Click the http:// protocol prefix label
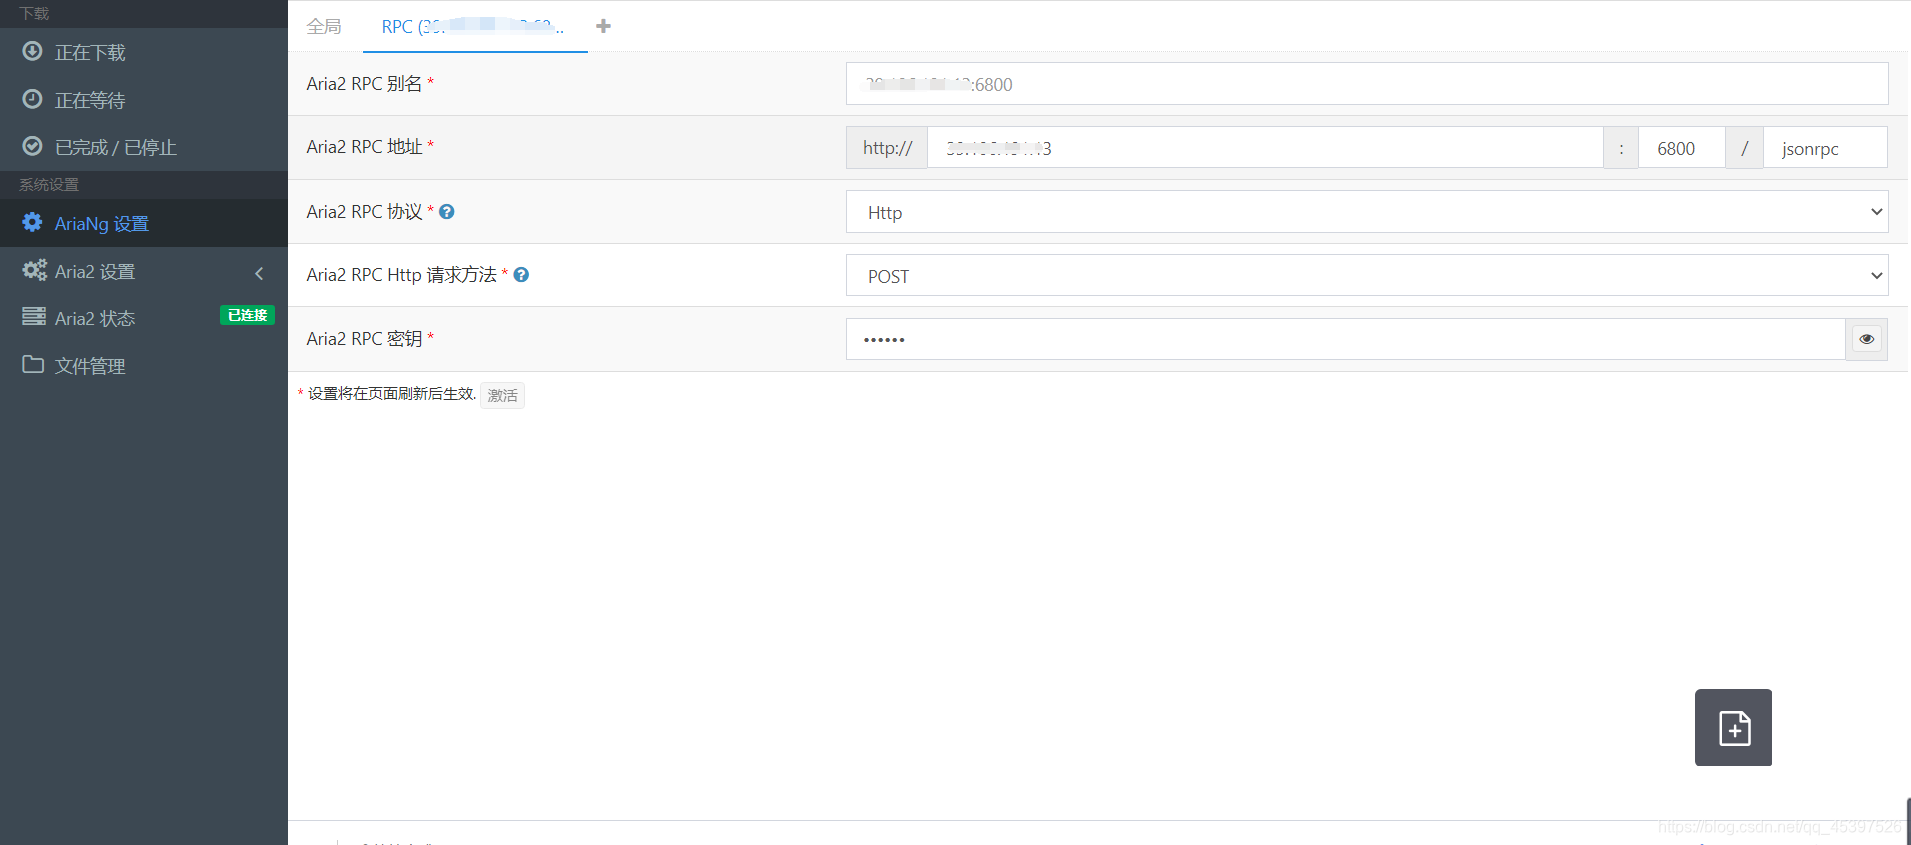The height and width of the screenshot is (845, 1911). pos(887,148)
